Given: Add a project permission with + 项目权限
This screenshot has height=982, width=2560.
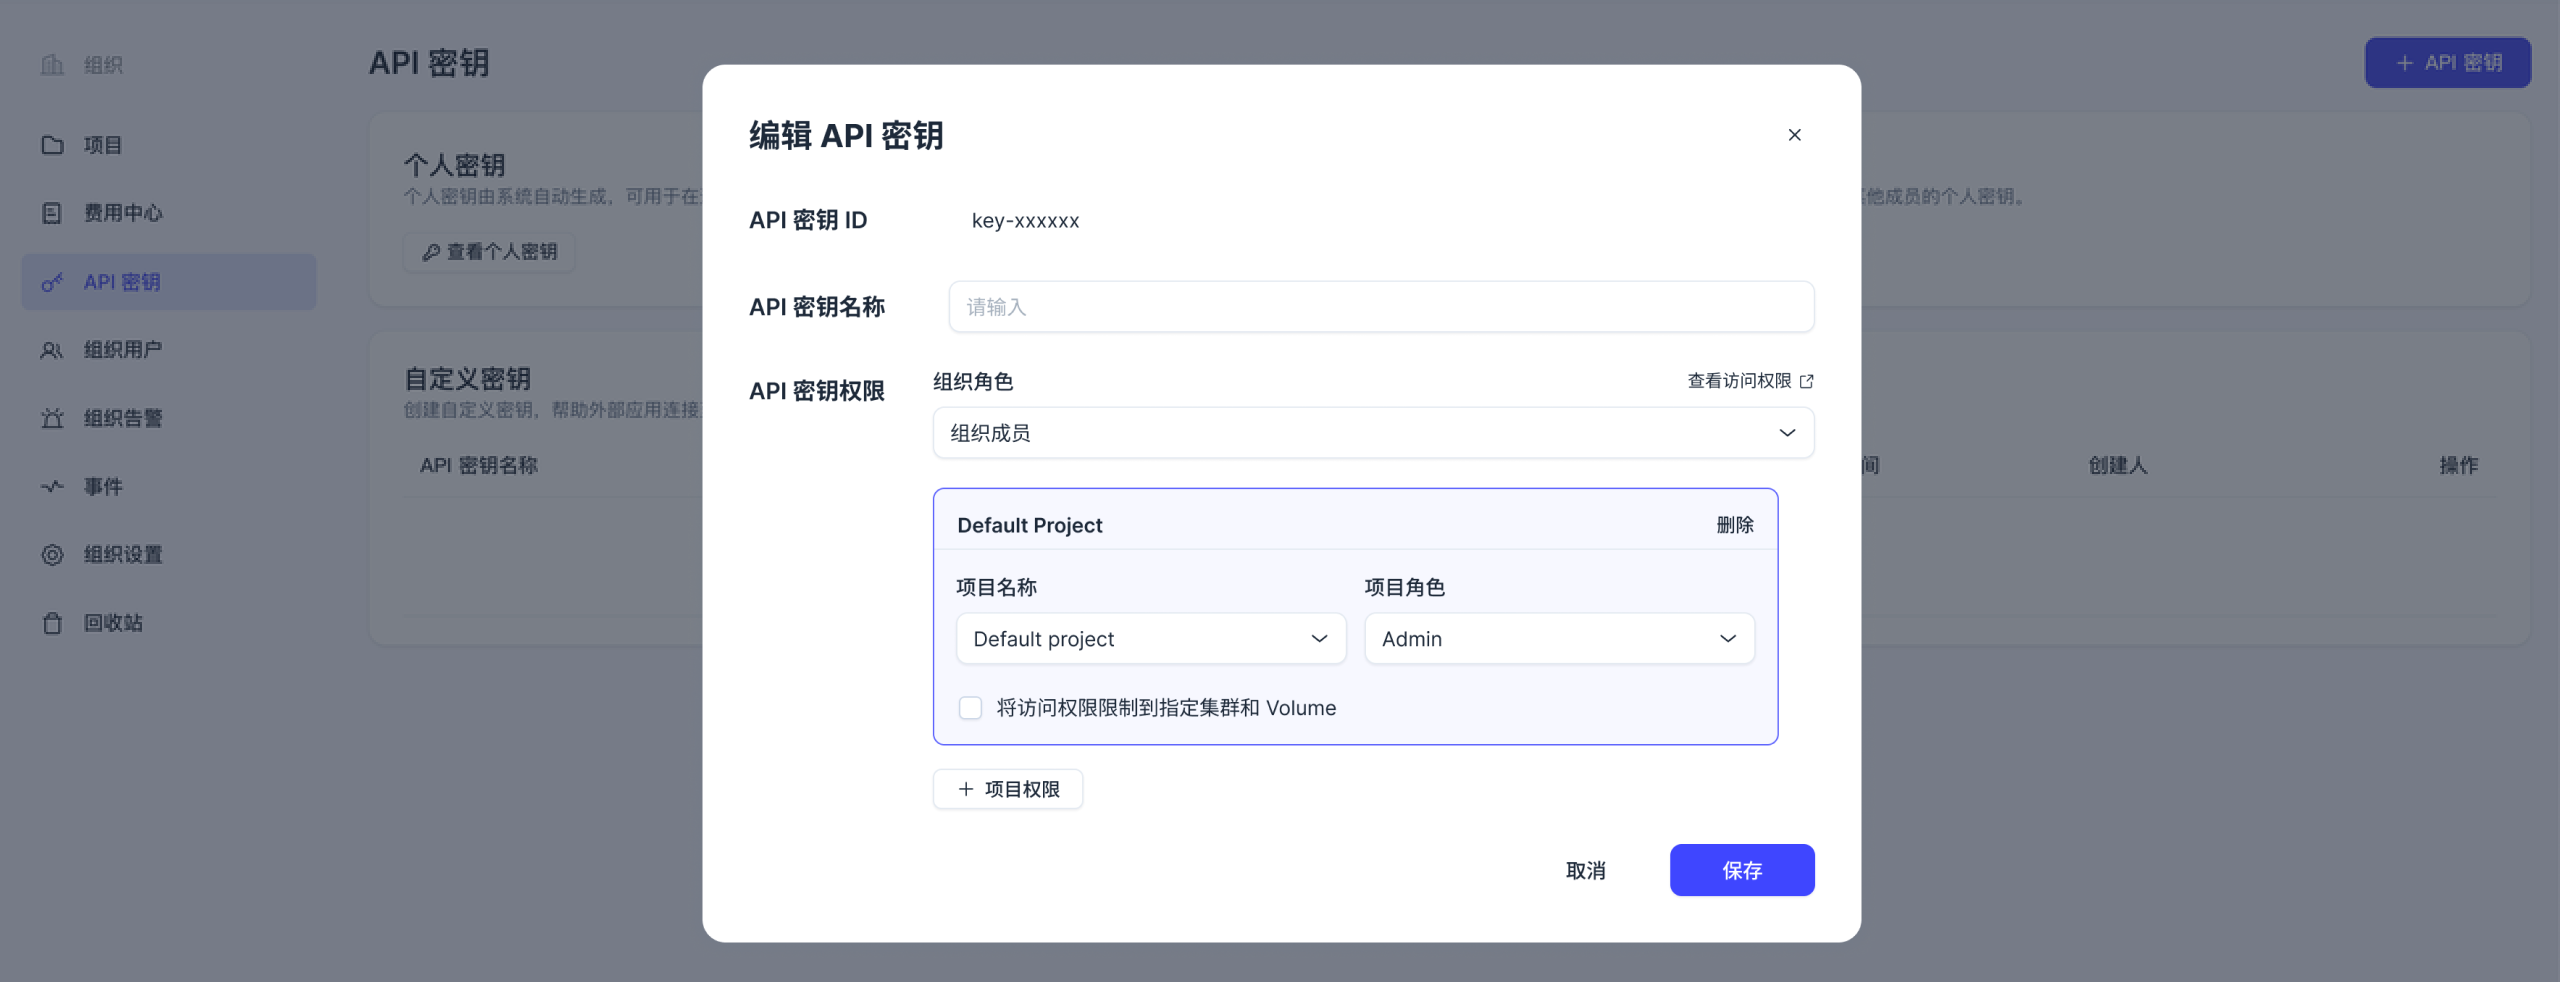Looking at the screenshot, I should click(x=1007, y=789).
